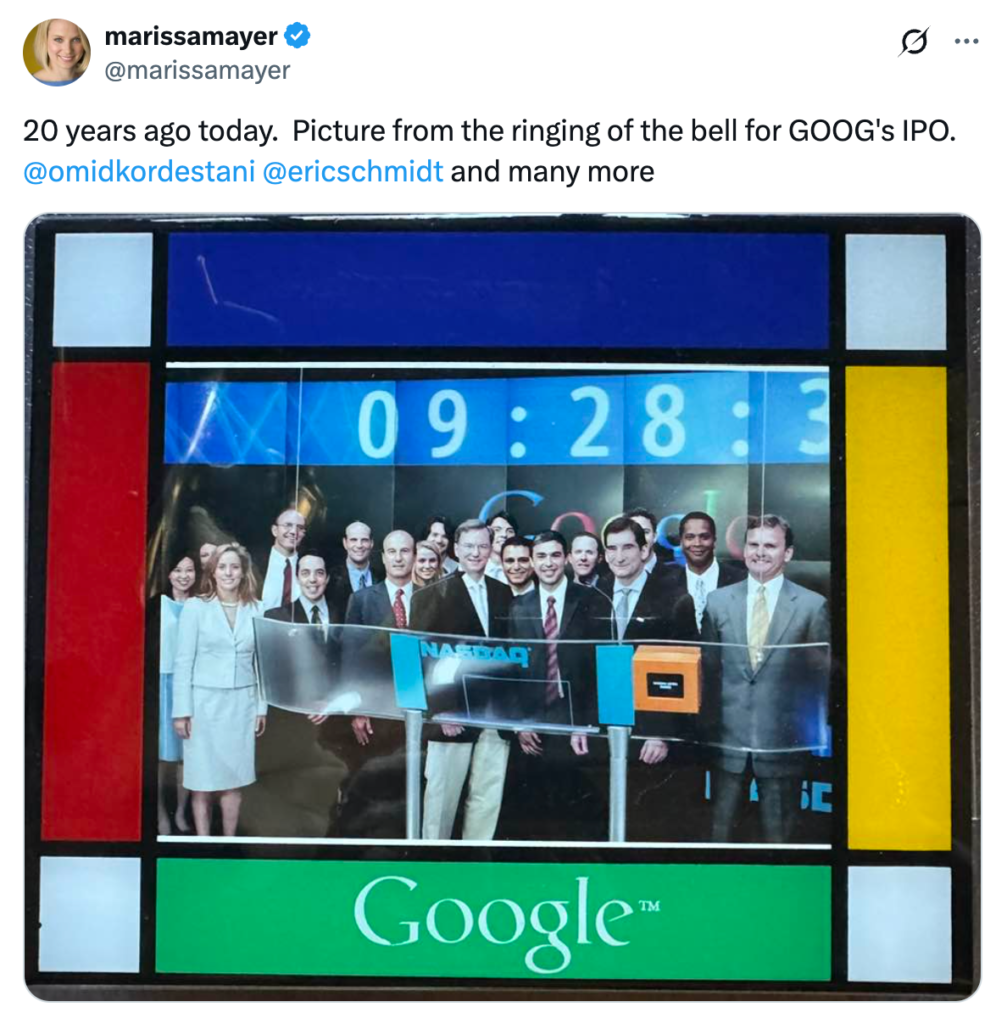Screen dimensions: 1007x1024
Task: Click the @ericschmidt mention link
Action: point(353,172)
